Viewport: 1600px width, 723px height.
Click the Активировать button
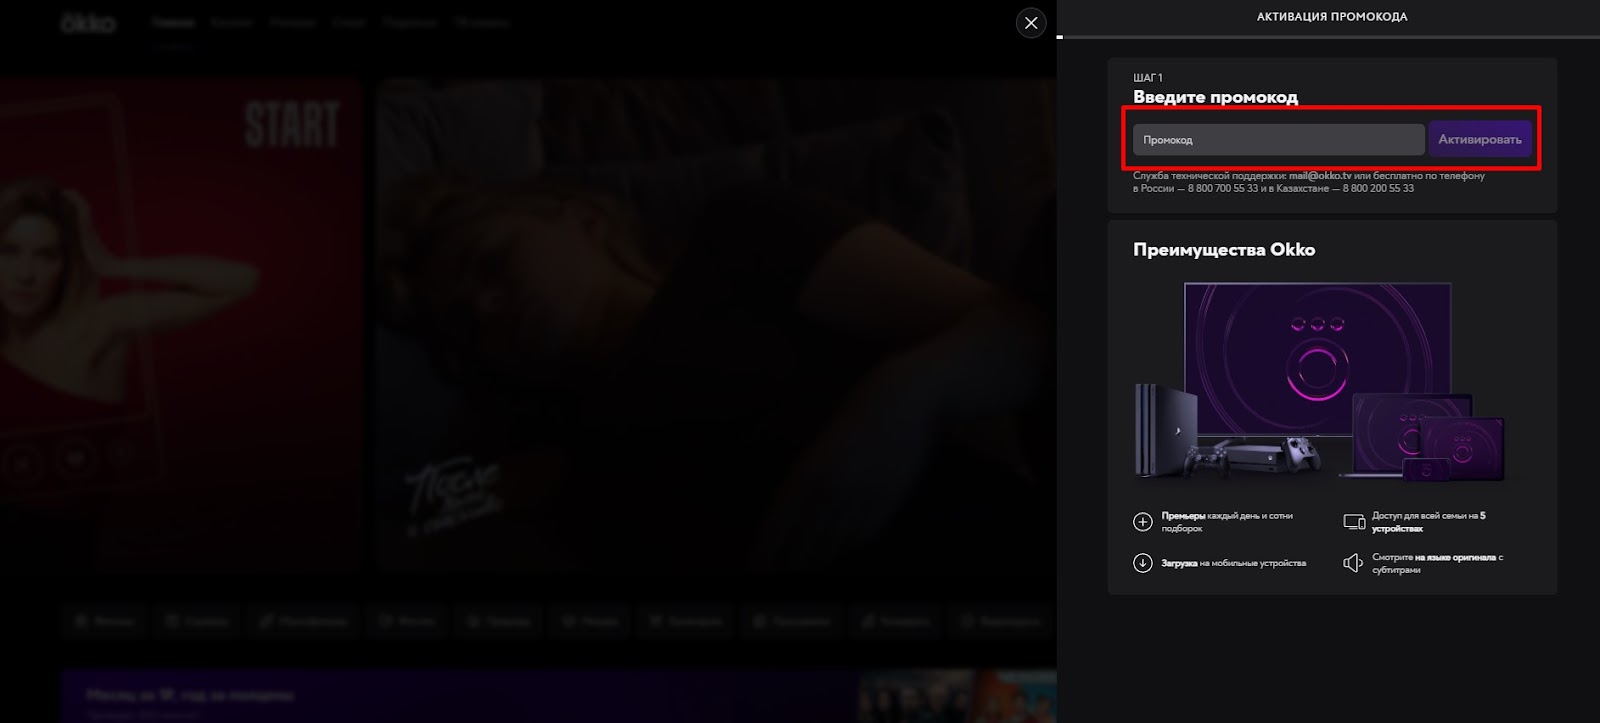coord(1480,140)
